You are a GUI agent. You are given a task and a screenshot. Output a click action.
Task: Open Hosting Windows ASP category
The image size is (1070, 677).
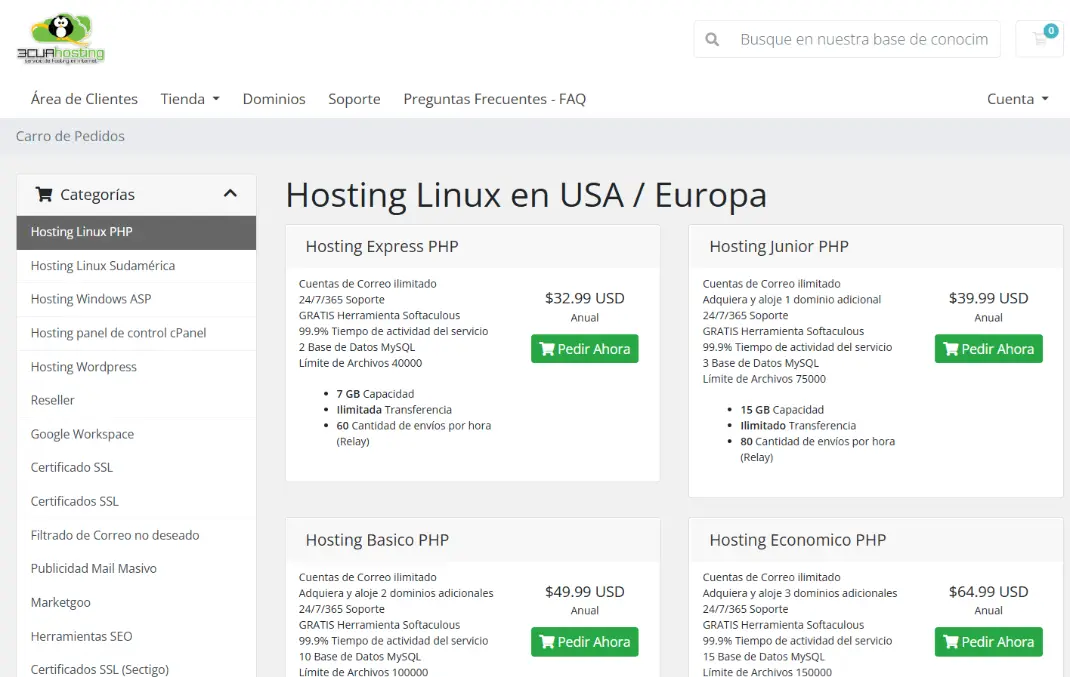[x=136, y=299]
